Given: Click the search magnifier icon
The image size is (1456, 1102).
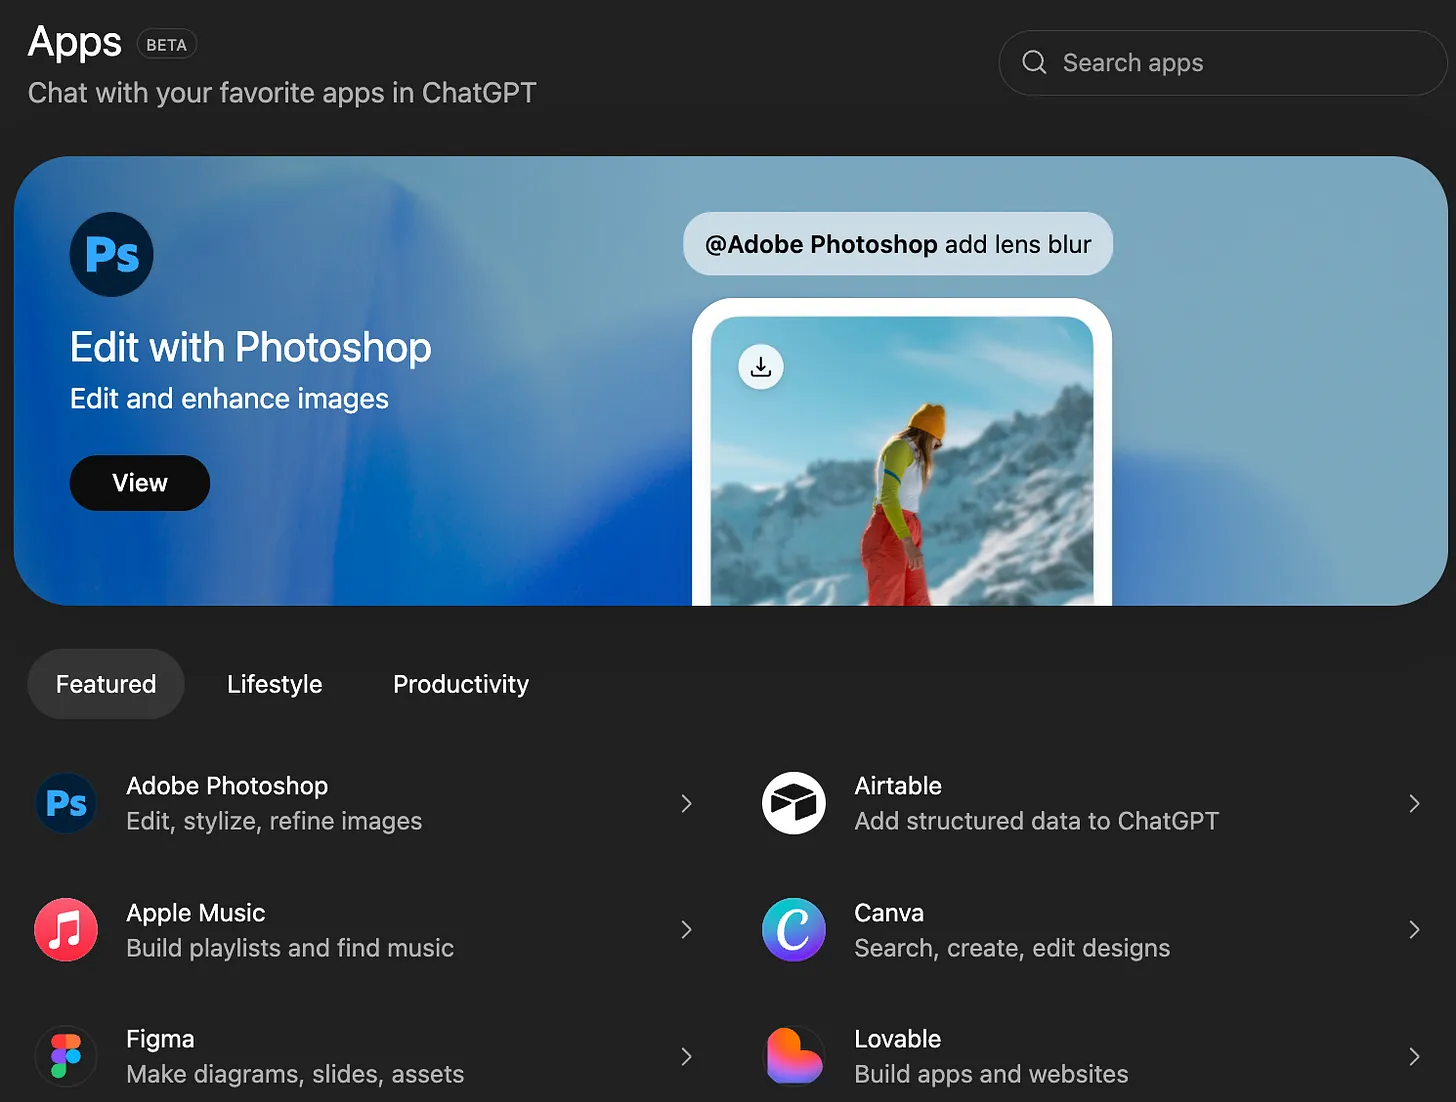Looking at the screenshot, I should (x=1034, y=63).
